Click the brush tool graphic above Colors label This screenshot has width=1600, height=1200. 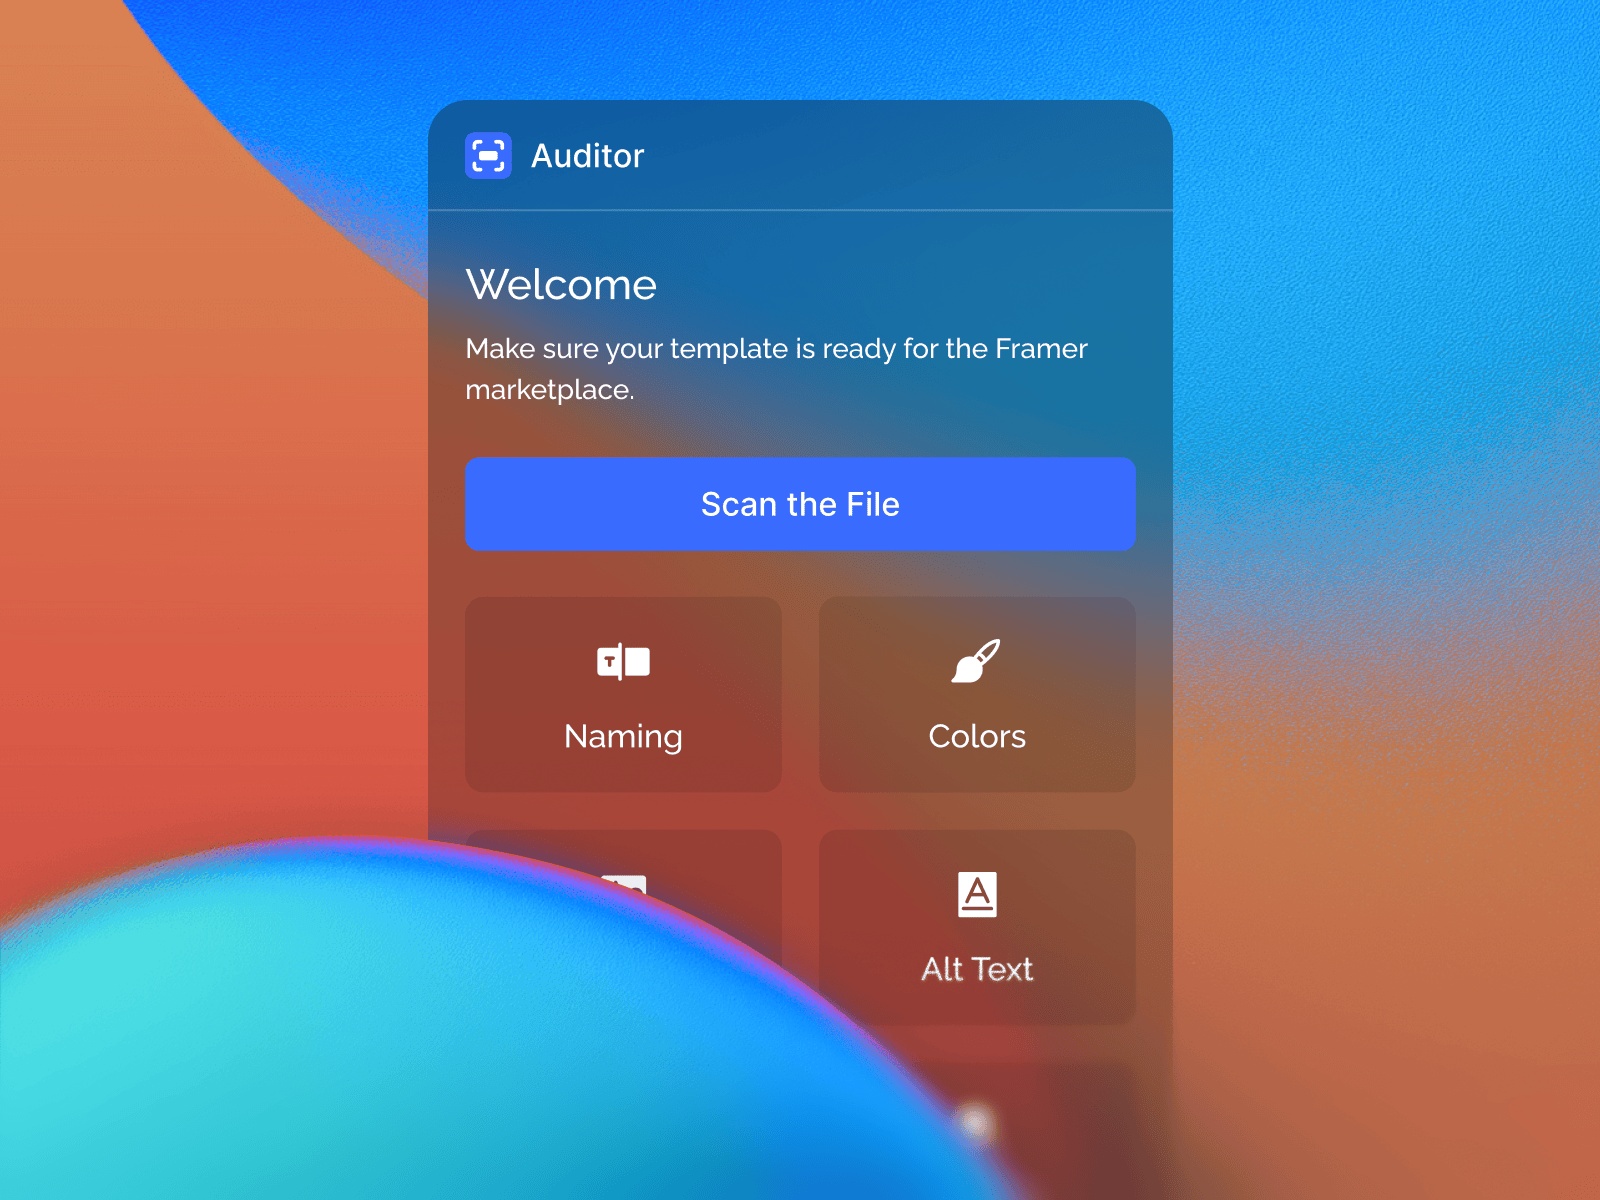pyautogui.click(x=977, y=661)
